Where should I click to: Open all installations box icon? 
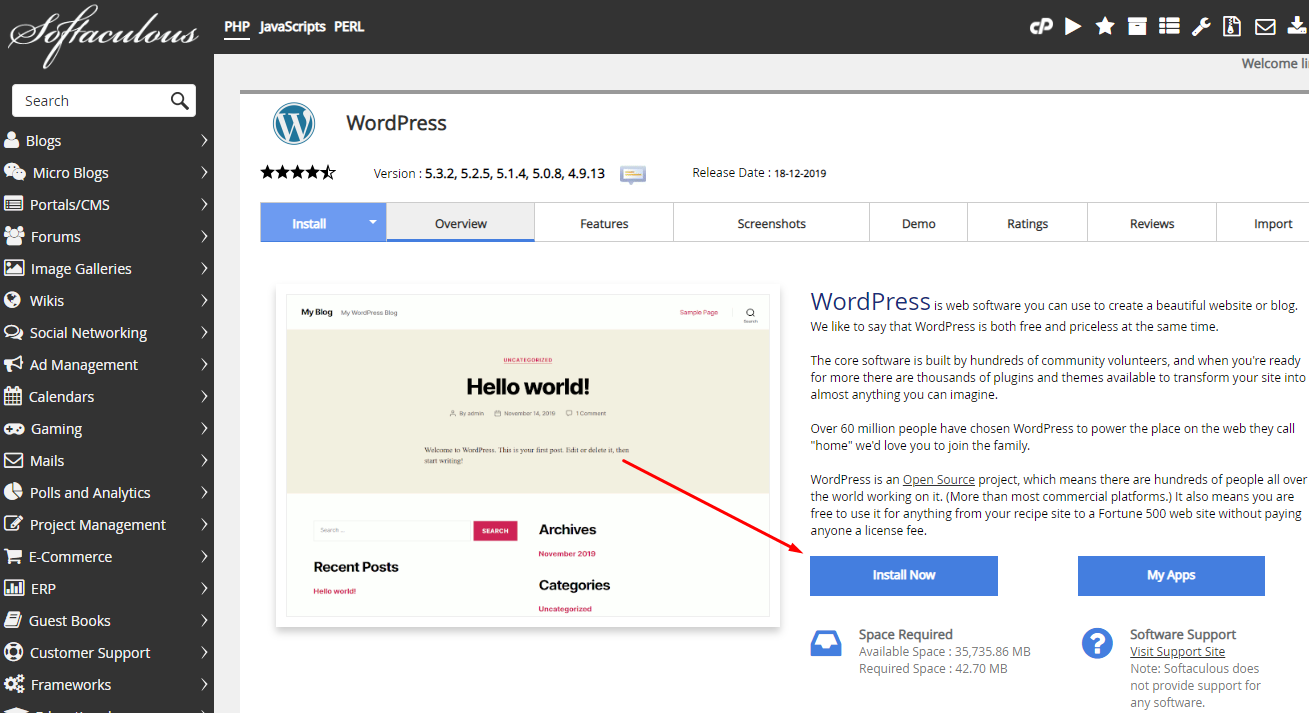(1137, 27)
